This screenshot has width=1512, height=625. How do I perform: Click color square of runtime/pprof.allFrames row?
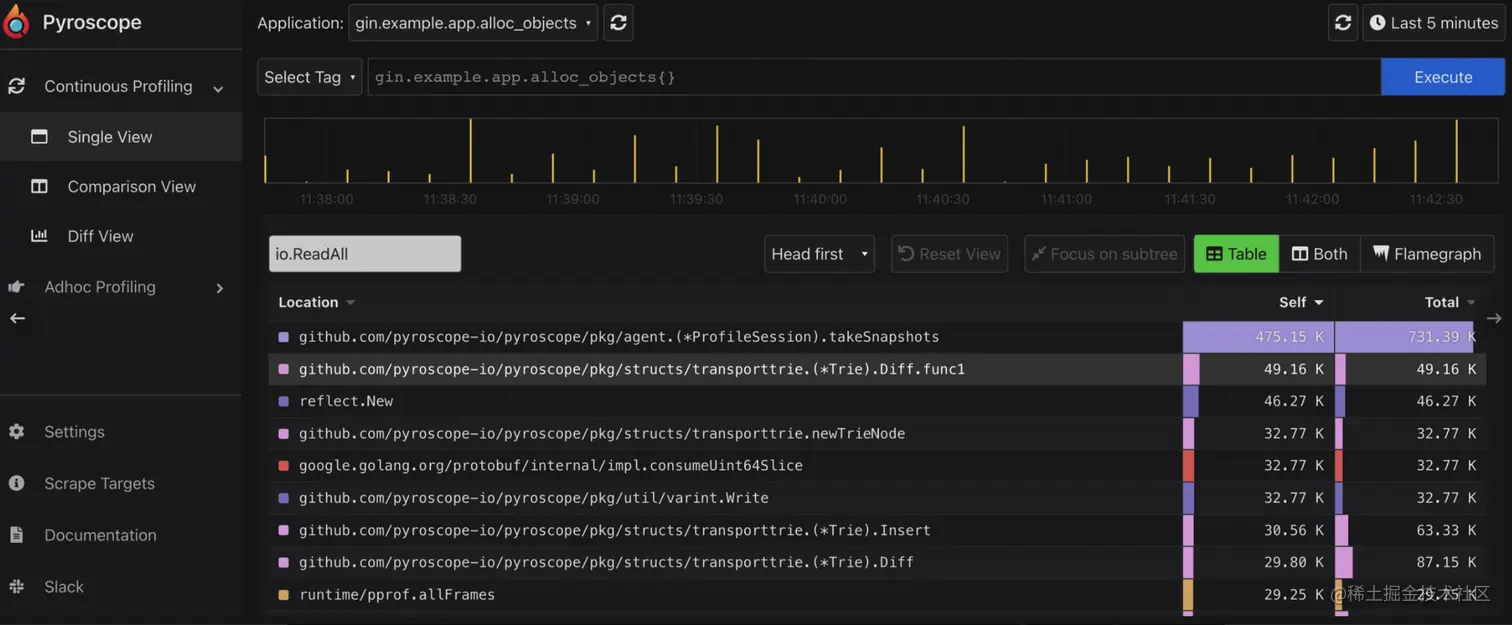[284, 595]
